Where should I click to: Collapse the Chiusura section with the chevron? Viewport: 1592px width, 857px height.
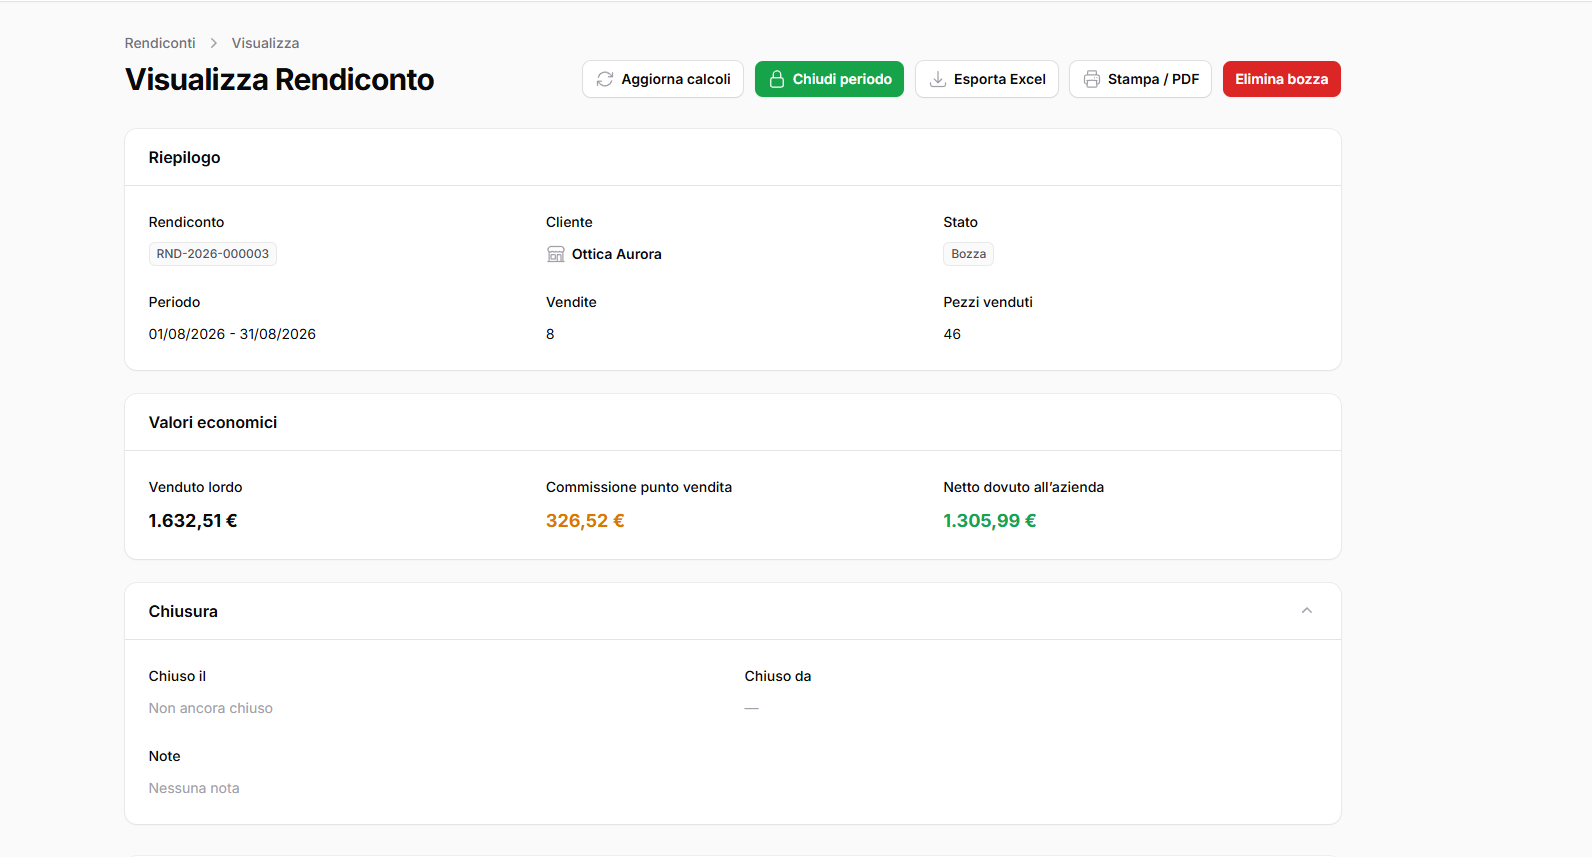tap(1307, 611)
